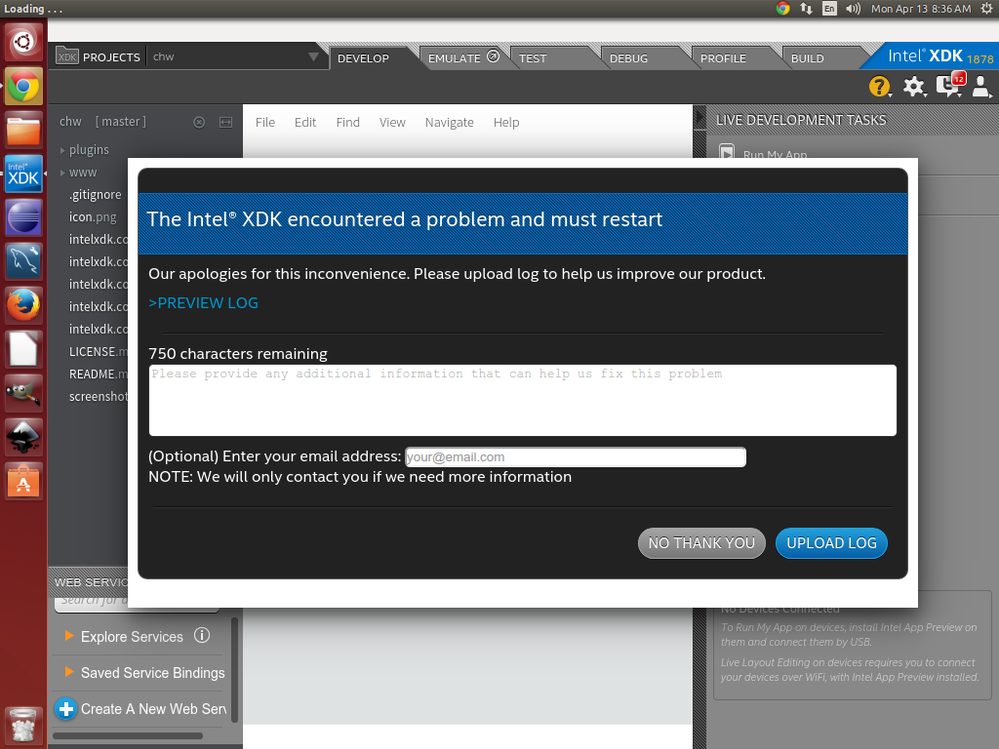Click the Run My App icon

[x=727, y=152]
